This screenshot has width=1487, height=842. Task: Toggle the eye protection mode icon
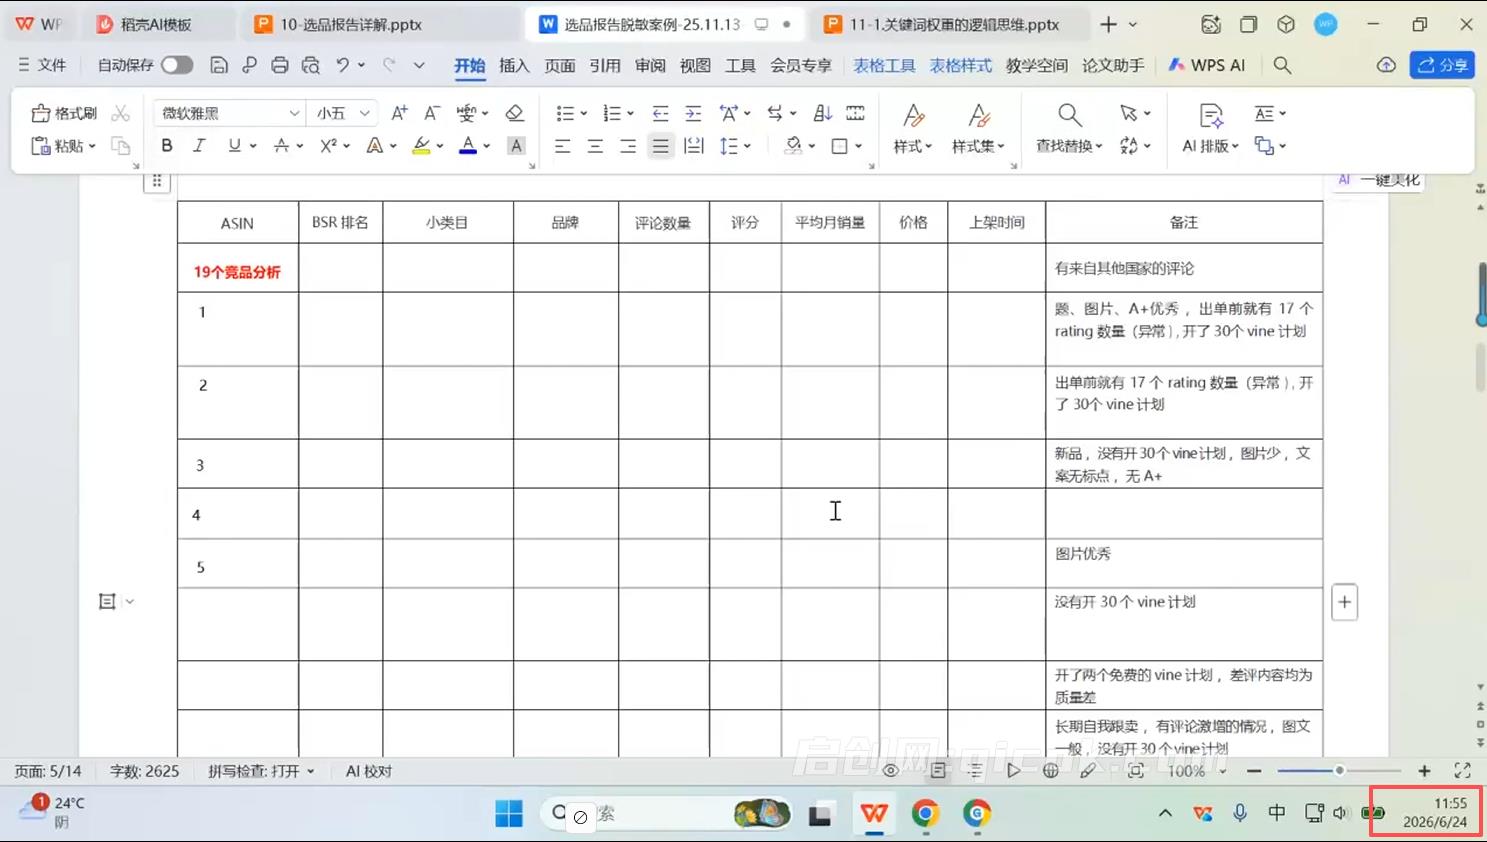click(890, 771)
